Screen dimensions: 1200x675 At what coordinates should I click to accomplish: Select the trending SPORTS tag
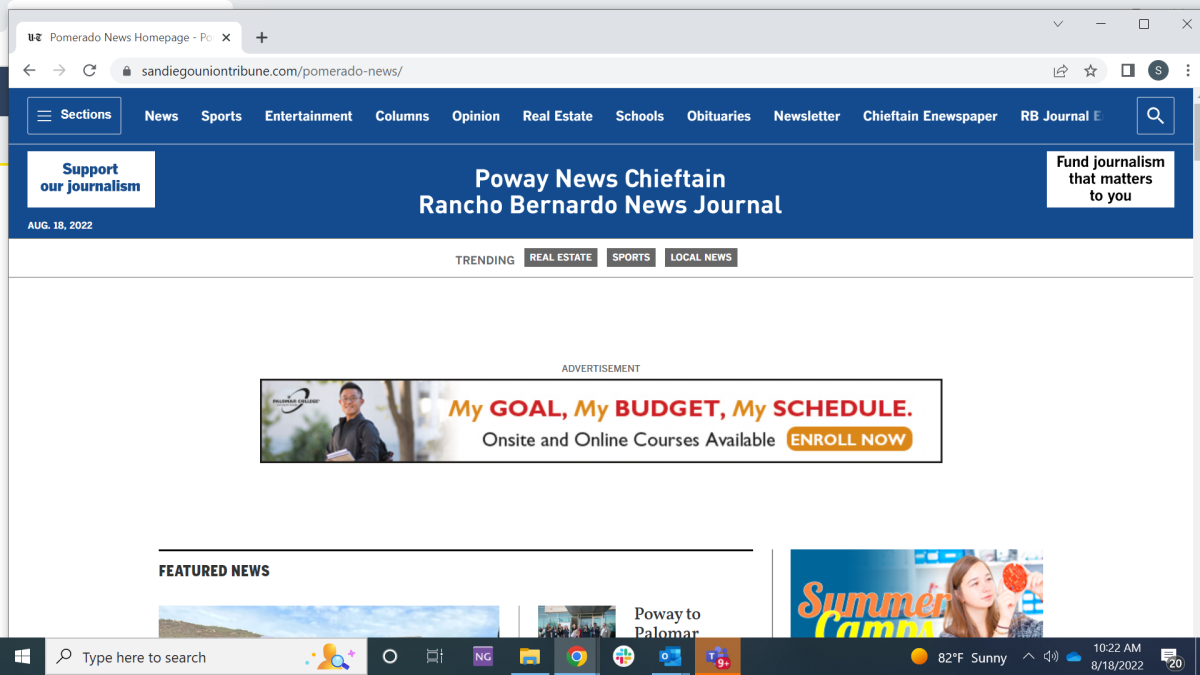[x=631, y=258]
